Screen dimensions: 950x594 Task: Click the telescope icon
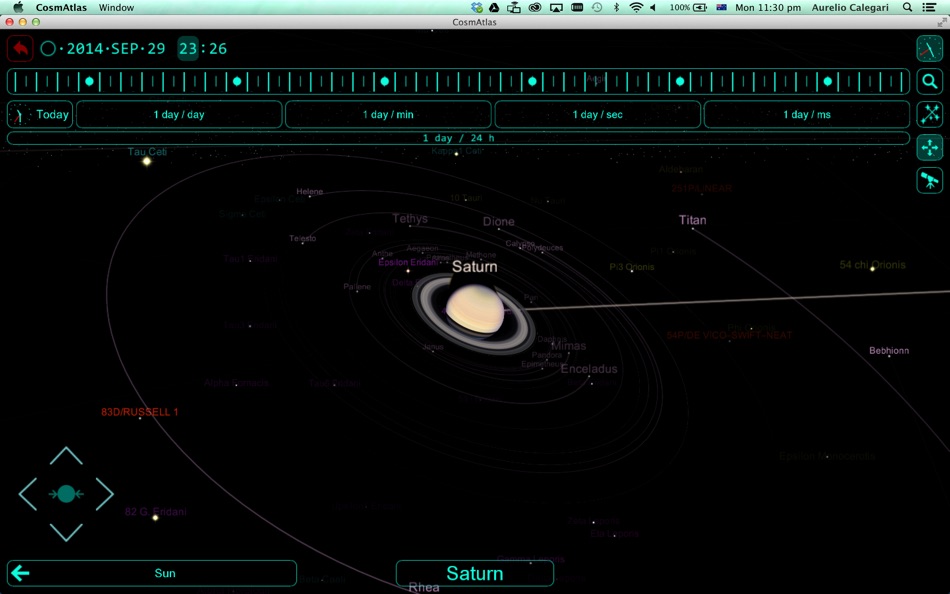[x=929, y=180]
